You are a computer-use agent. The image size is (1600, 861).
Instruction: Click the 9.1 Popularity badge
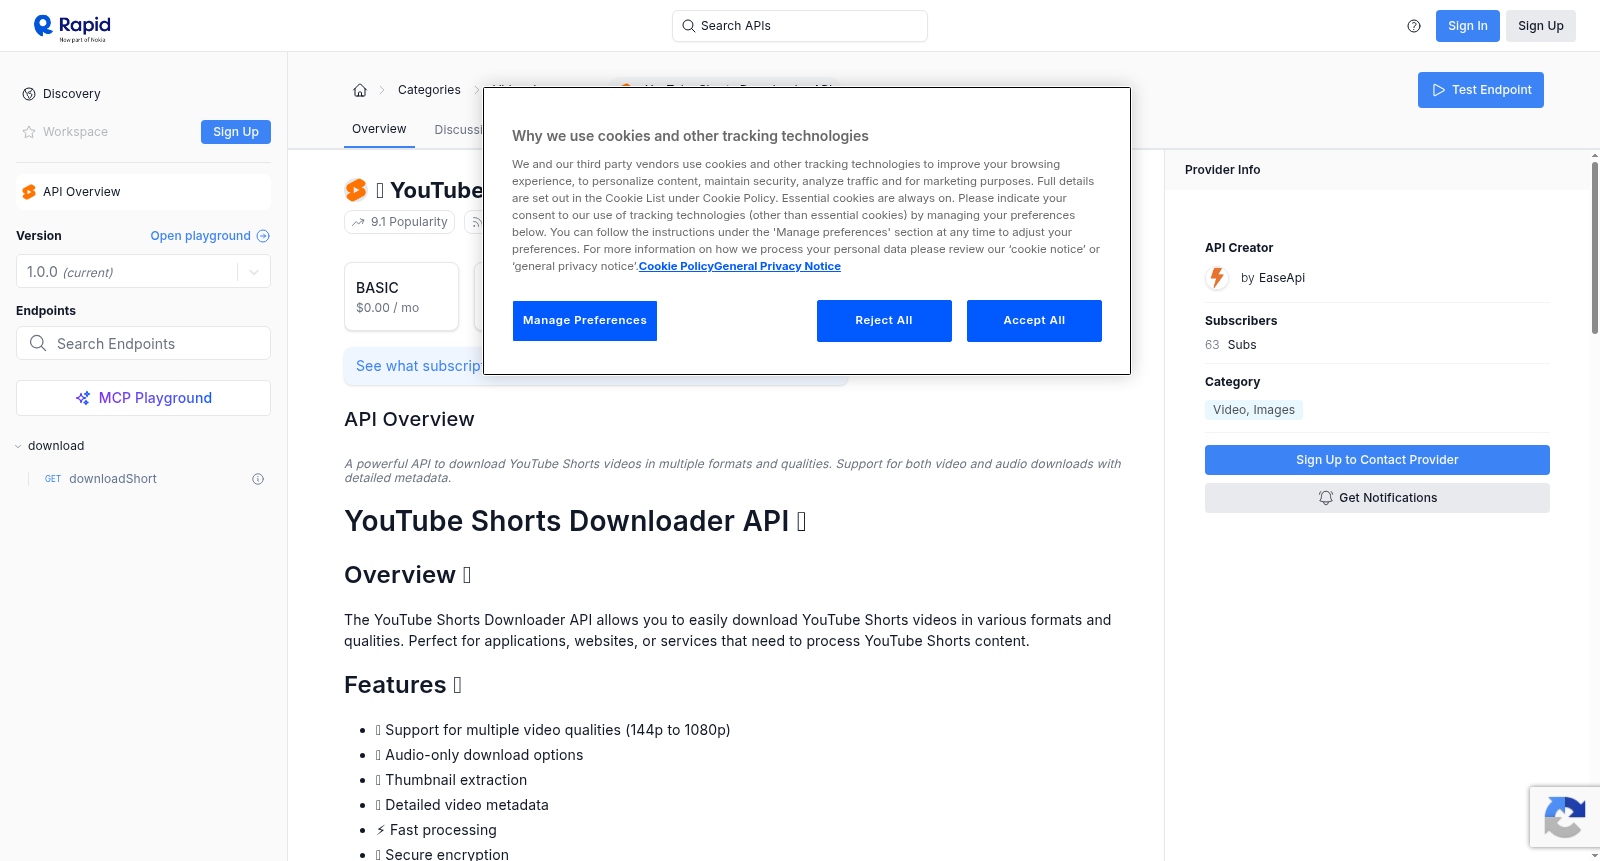400,222
